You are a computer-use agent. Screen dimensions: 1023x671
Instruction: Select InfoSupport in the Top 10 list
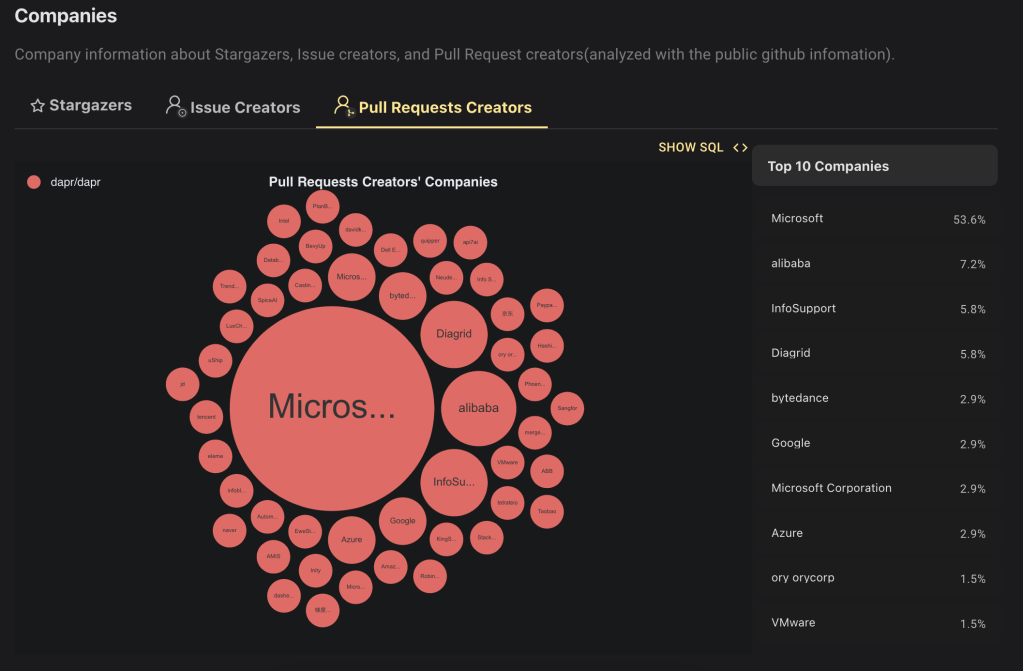tap(803, 308)
